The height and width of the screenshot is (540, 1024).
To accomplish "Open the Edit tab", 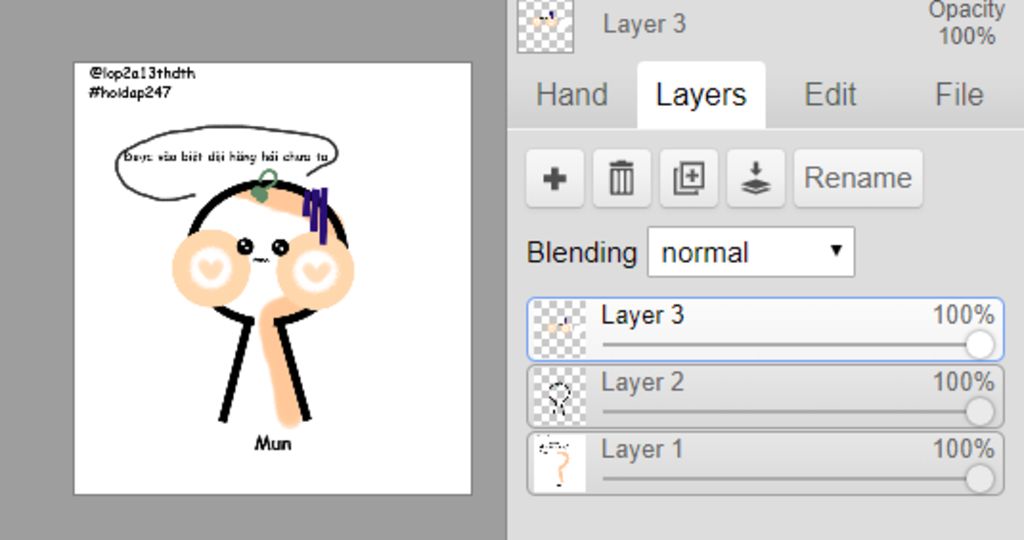I will pyautogui.click(x=829, y=95).
